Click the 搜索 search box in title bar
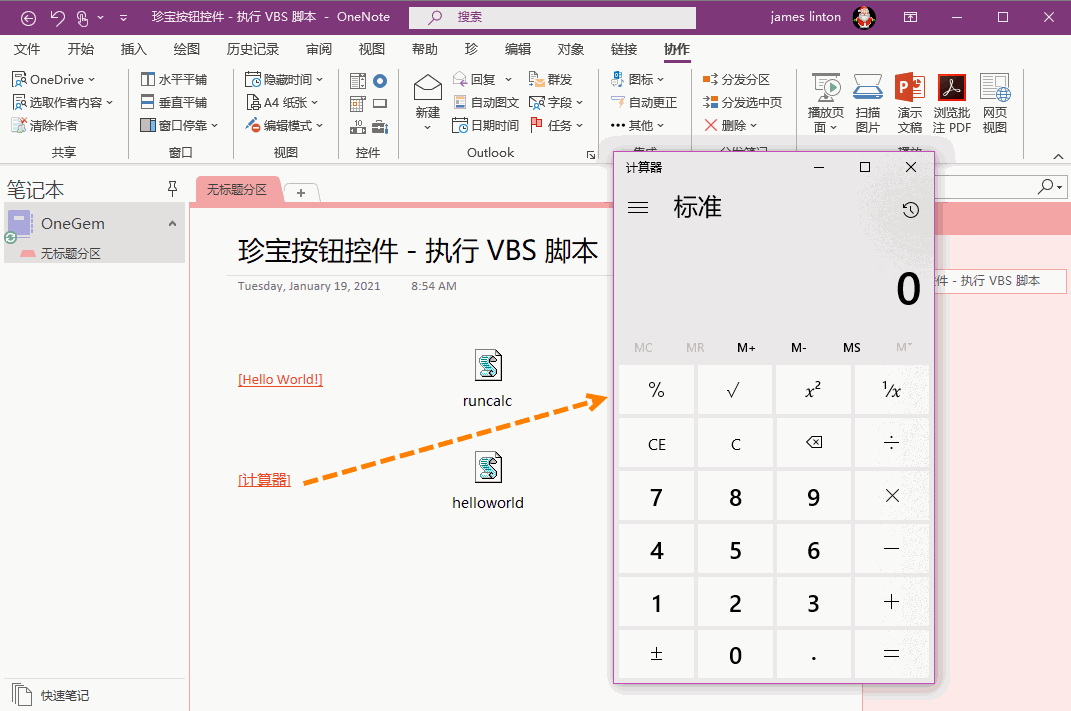 [x=552, y=18]
